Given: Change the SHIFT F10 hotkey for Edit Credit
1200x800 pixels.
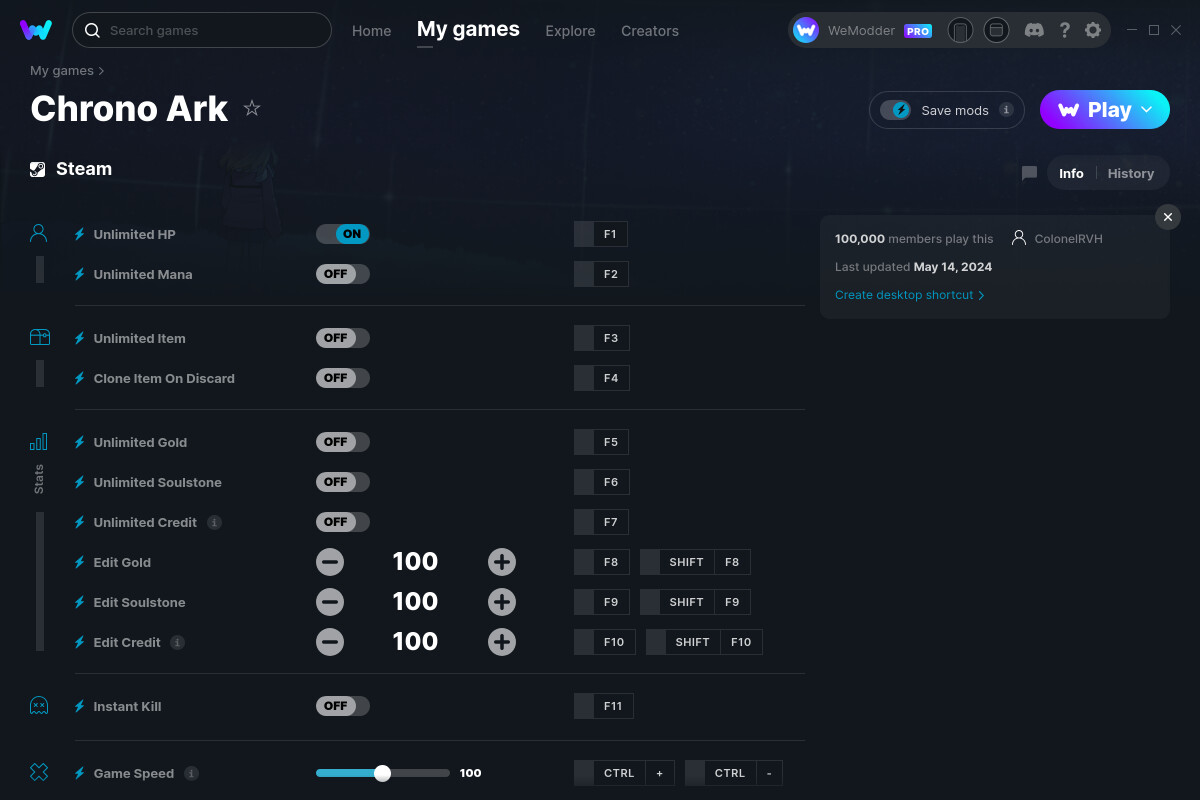Looking at the screenshot, I should (x=704, y=642).
